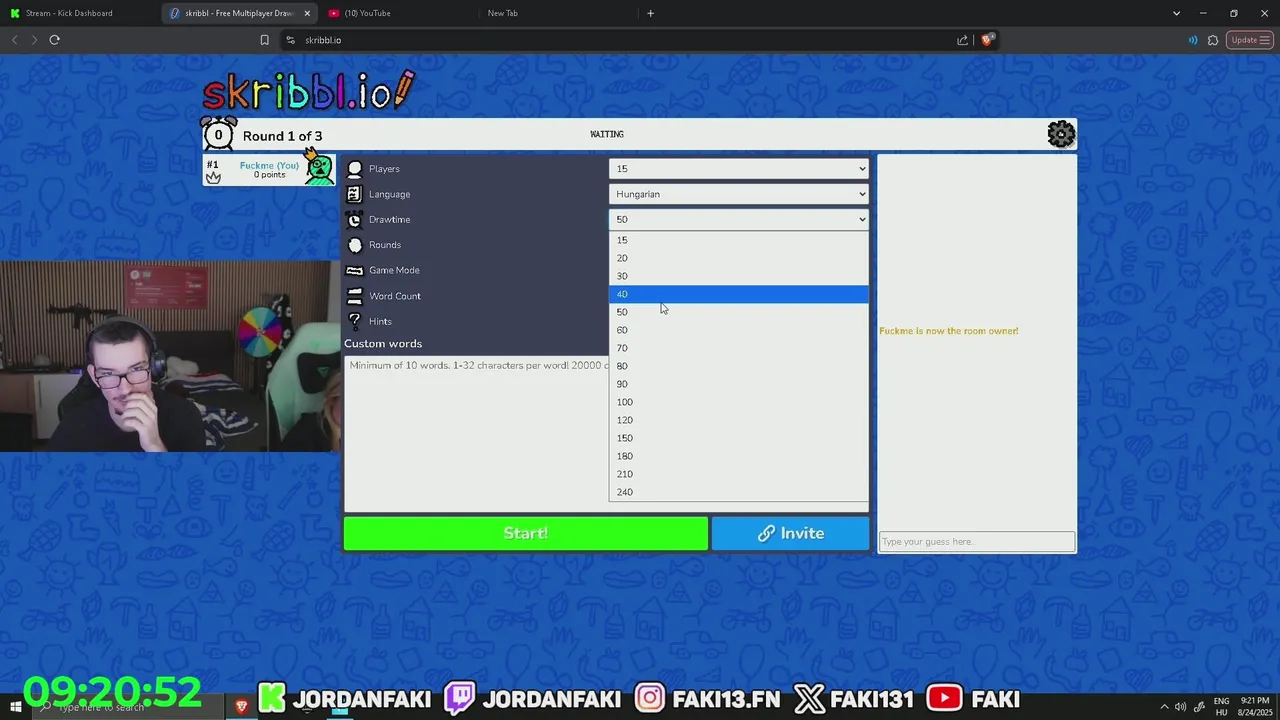Click the Players person icon
The width and height of the screenshot is (1280, 720).
(355, 169)
